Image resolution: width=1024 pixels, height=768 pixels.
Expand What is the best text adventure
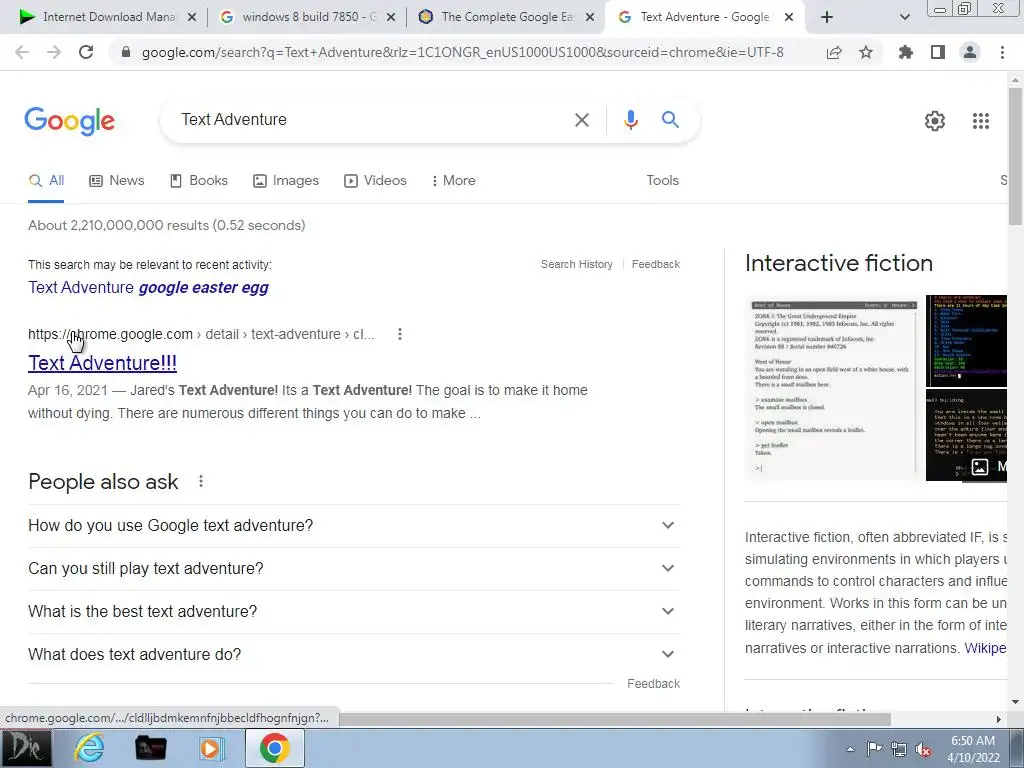point(354,612)
